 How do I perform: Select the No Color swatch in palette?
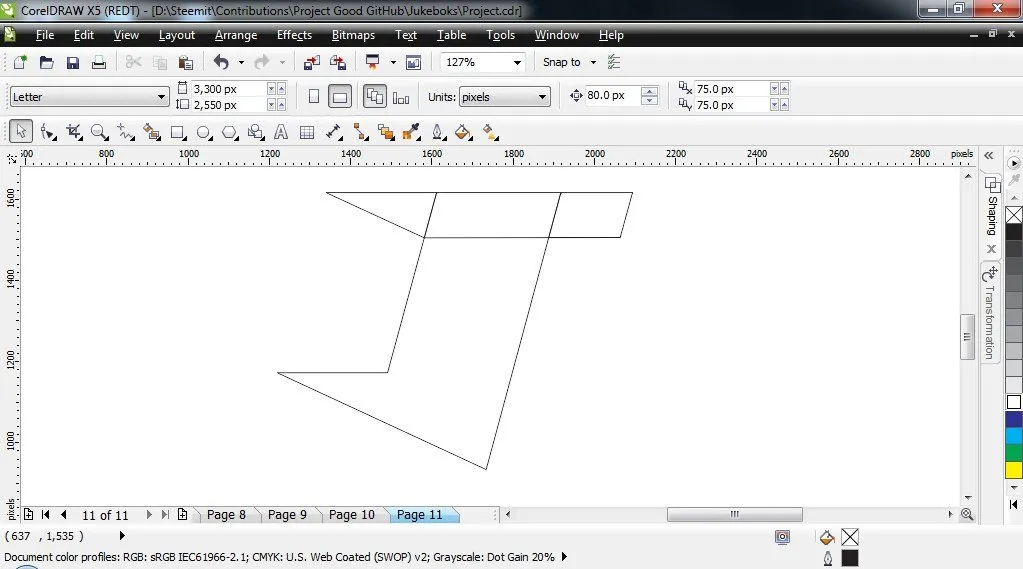point(1014,215)
